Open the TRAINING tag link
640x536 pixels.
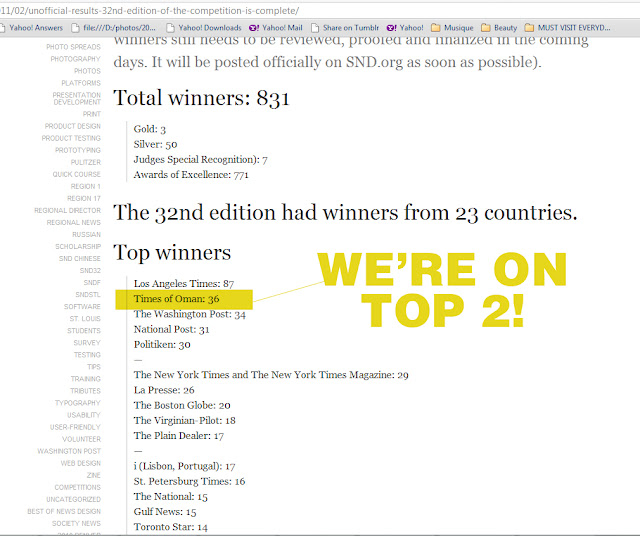(86, 379)
